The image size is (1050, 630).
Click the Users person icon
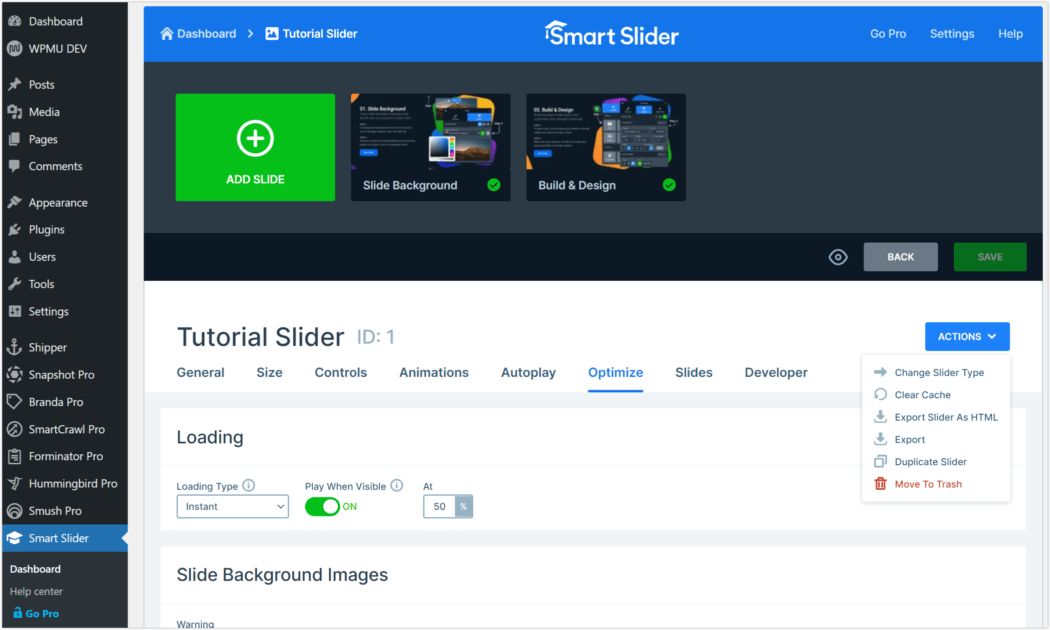[15, 256]
